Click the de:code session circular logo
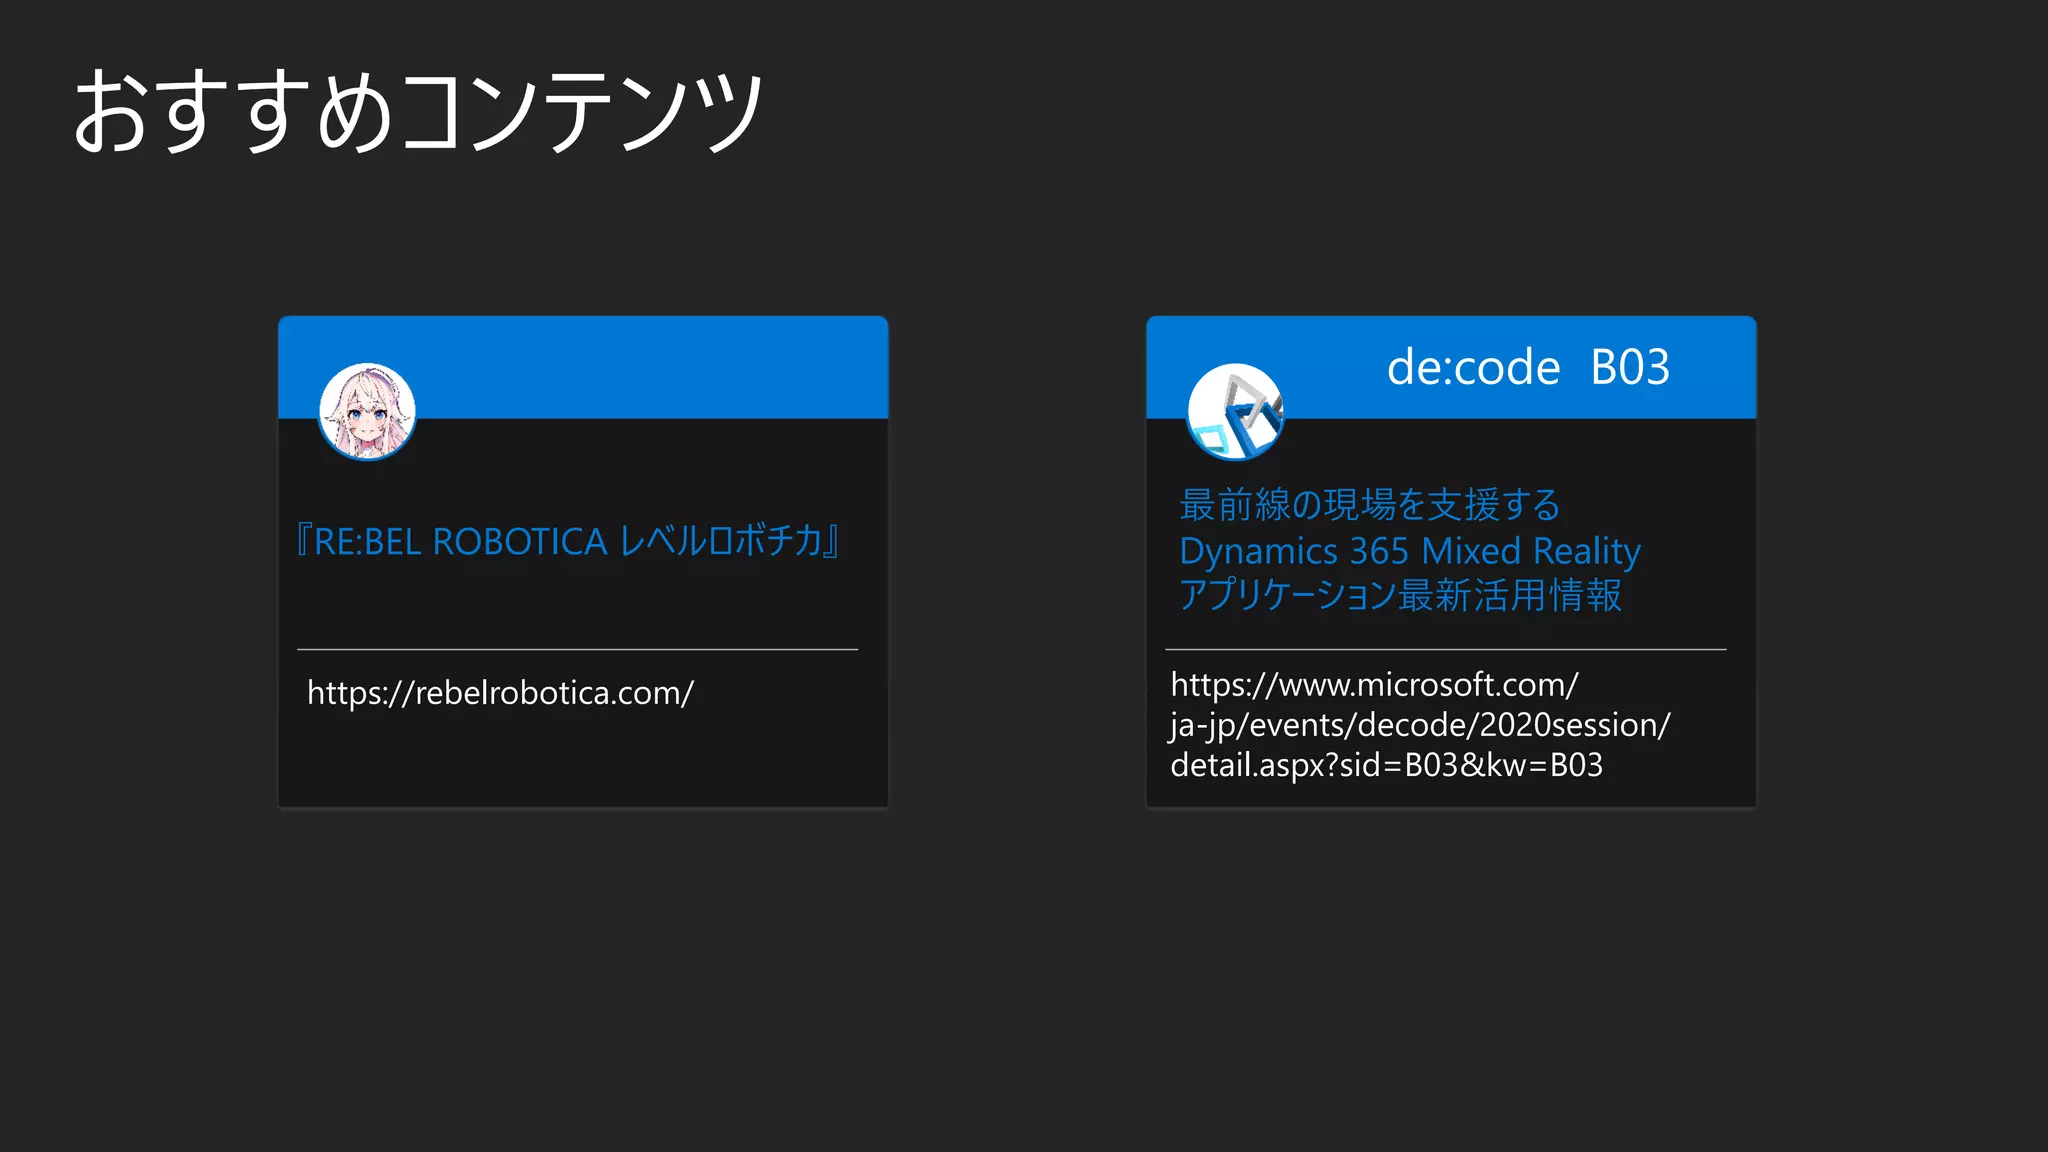This screenshot has width=2048, height=1152. point(1235,411)
